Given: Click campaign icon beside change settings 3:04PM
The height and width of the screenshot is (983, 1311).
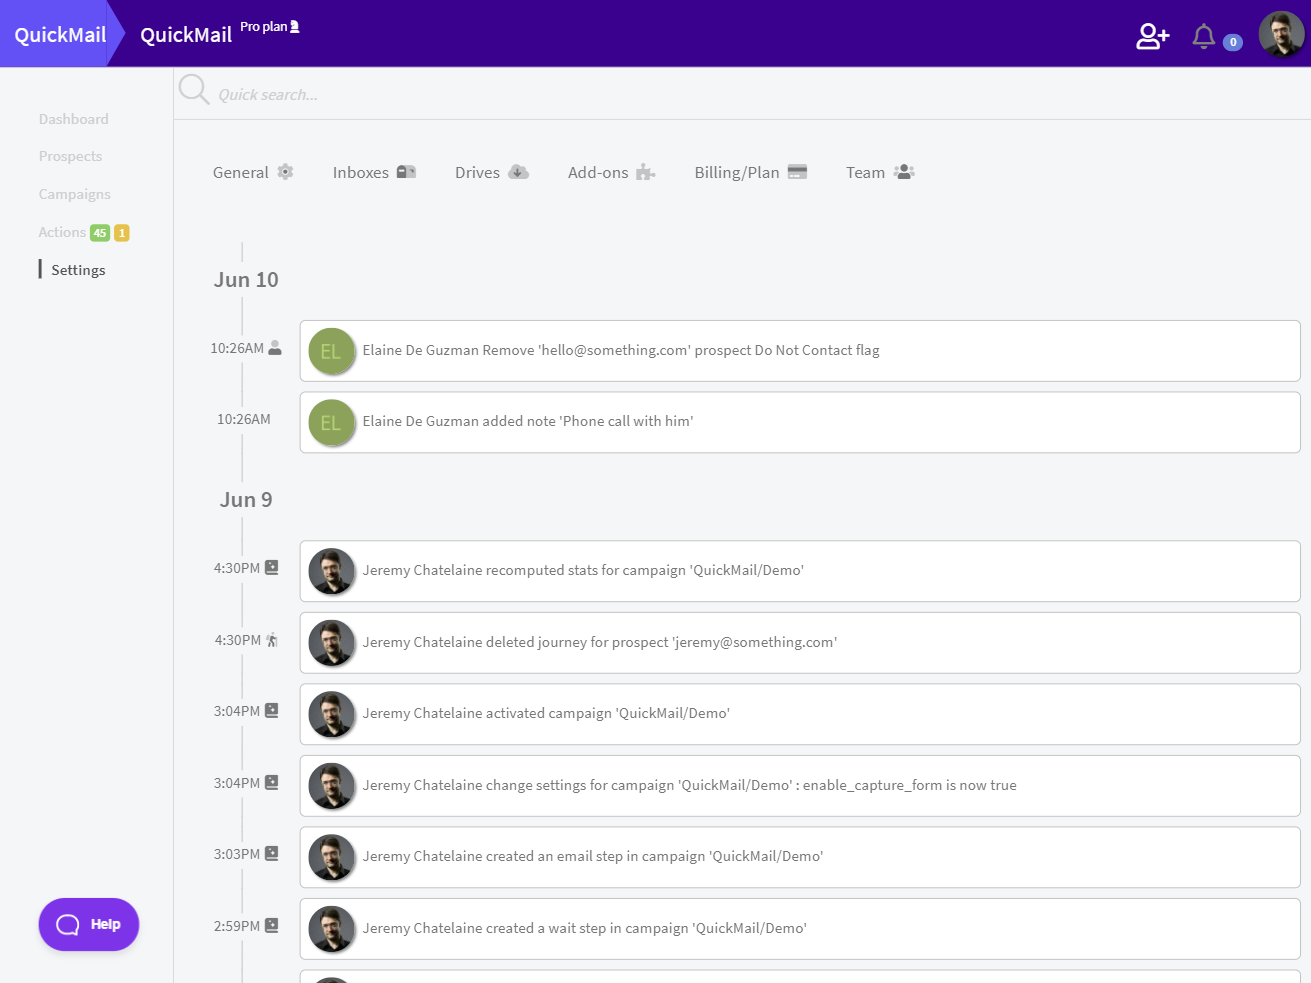Looking at the screenshot, I should tap(271, 783).
